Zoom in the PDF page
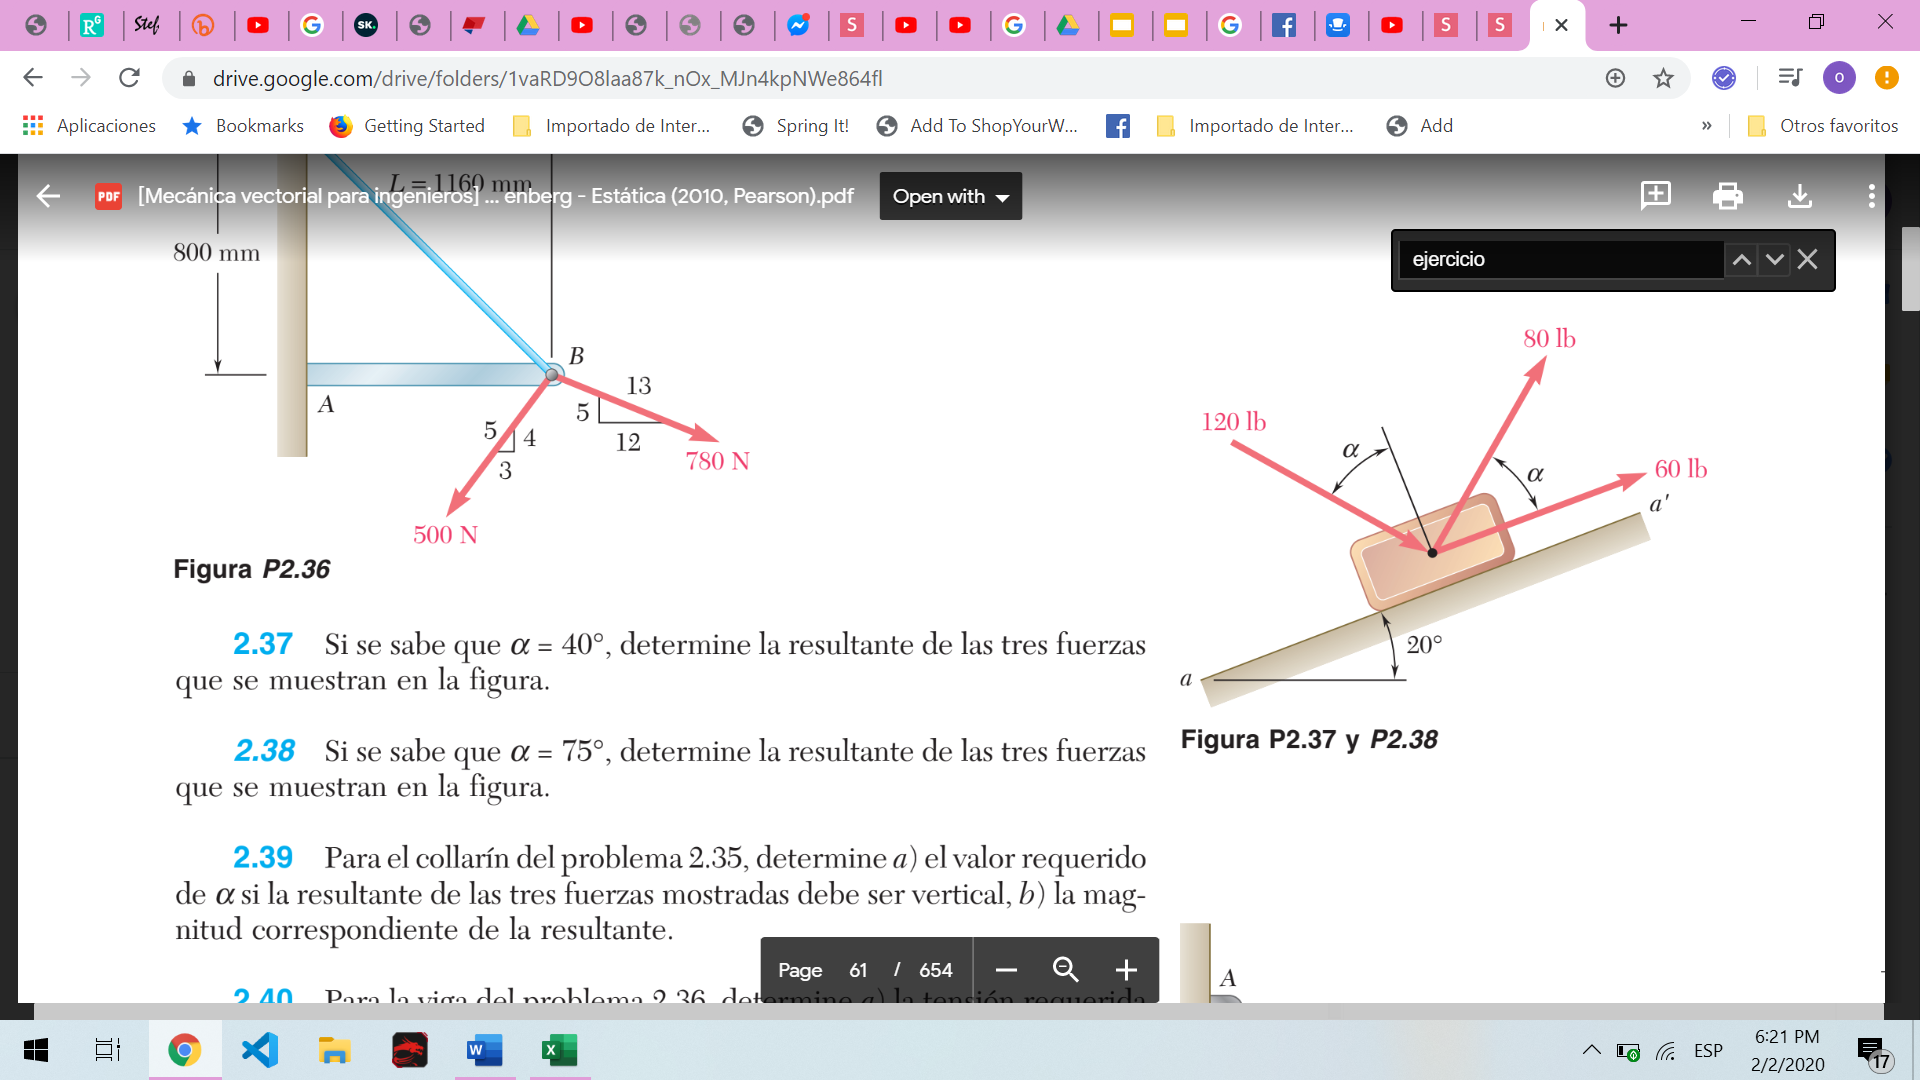1920x1080 pixels. 1126,970
